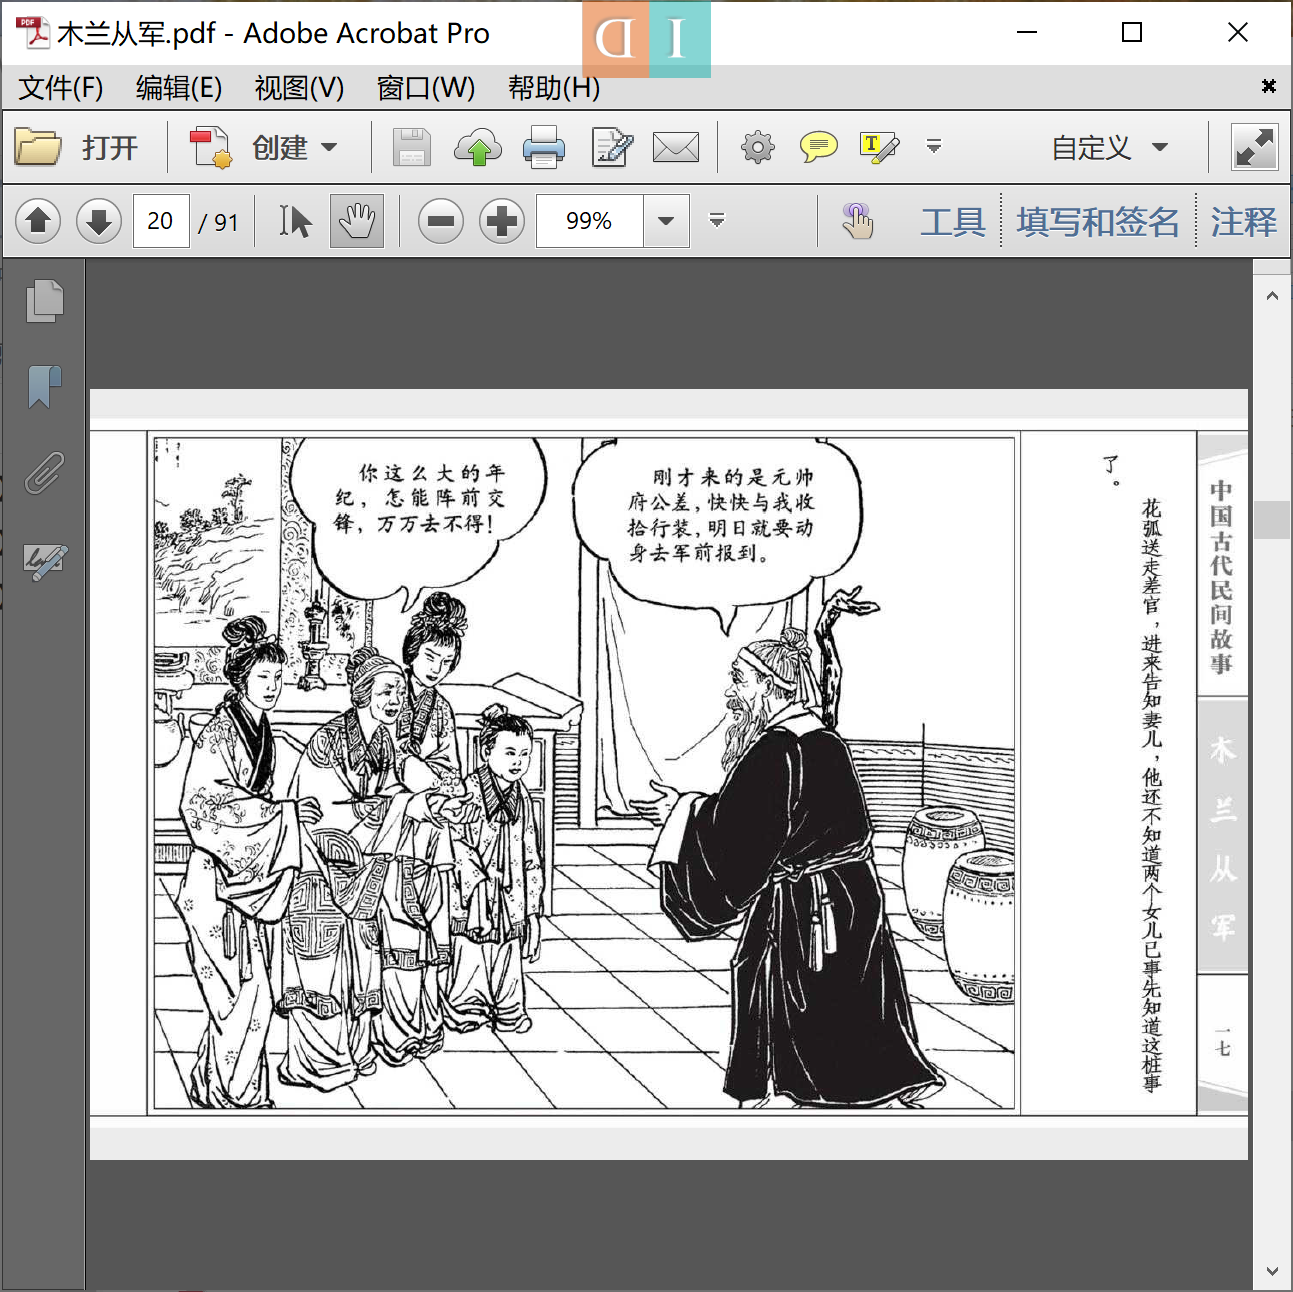Viewport: 1293px width, 1292px height.
Task: Click the touch mode hand icon
Action: tap(857, 221)
